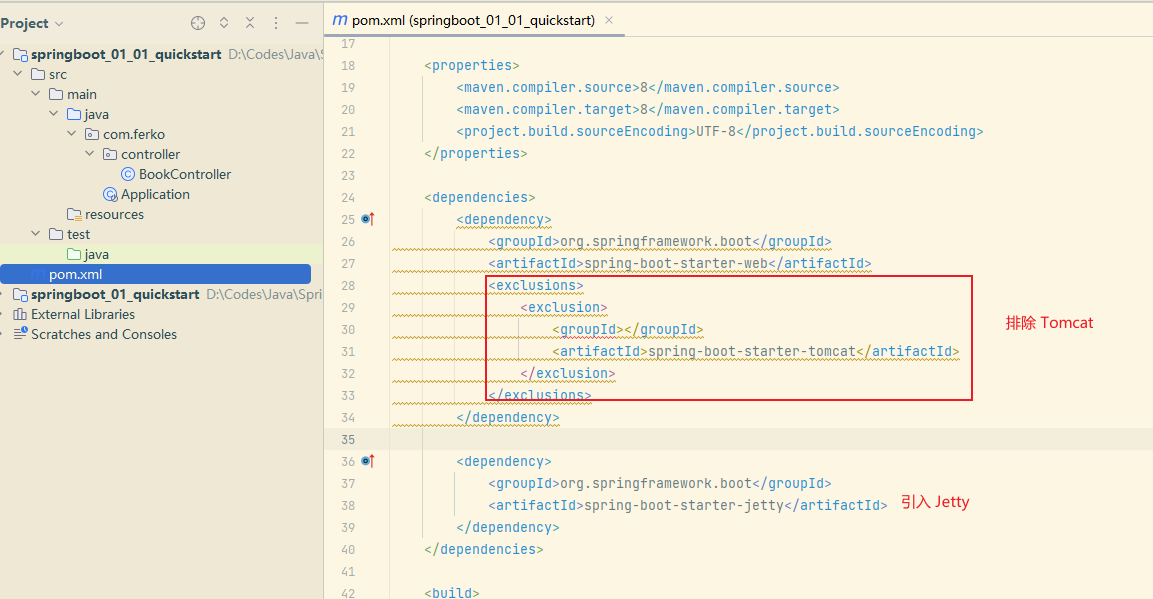Image resolution: width=1153 pixels, height=599 pixels.
Task: Select pom.xml (springboot_01_01_quickstart) tab
Action: pyautogui.click(x=474, y=20)
